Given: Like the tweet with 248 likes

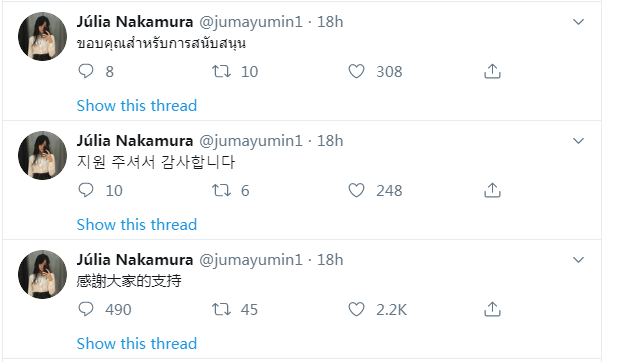Looking at the screenshot, I should point(356,190).
